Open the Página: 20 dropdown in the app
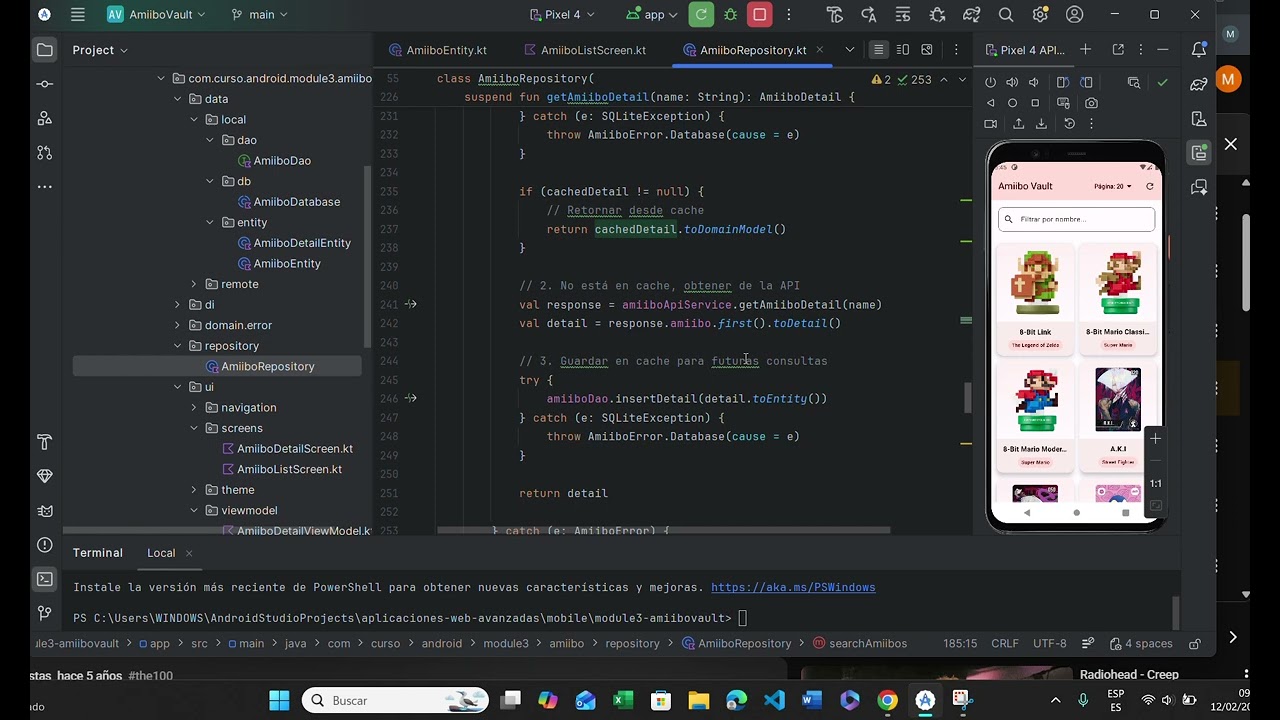The width and height of the screenshot is (1280, 720). (x=1113, y=186)
